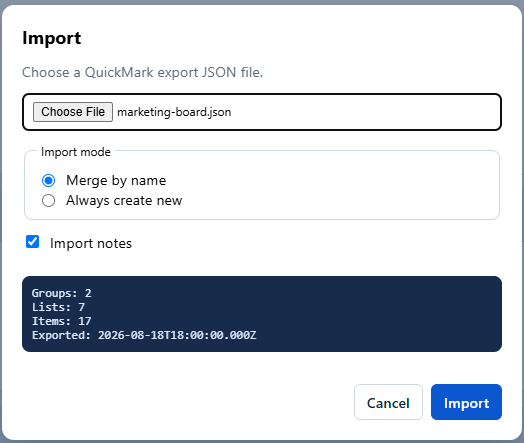Uncheck the Import notes checkbox
Viewport: 524px width, 443px height.
tap(32, 242)
